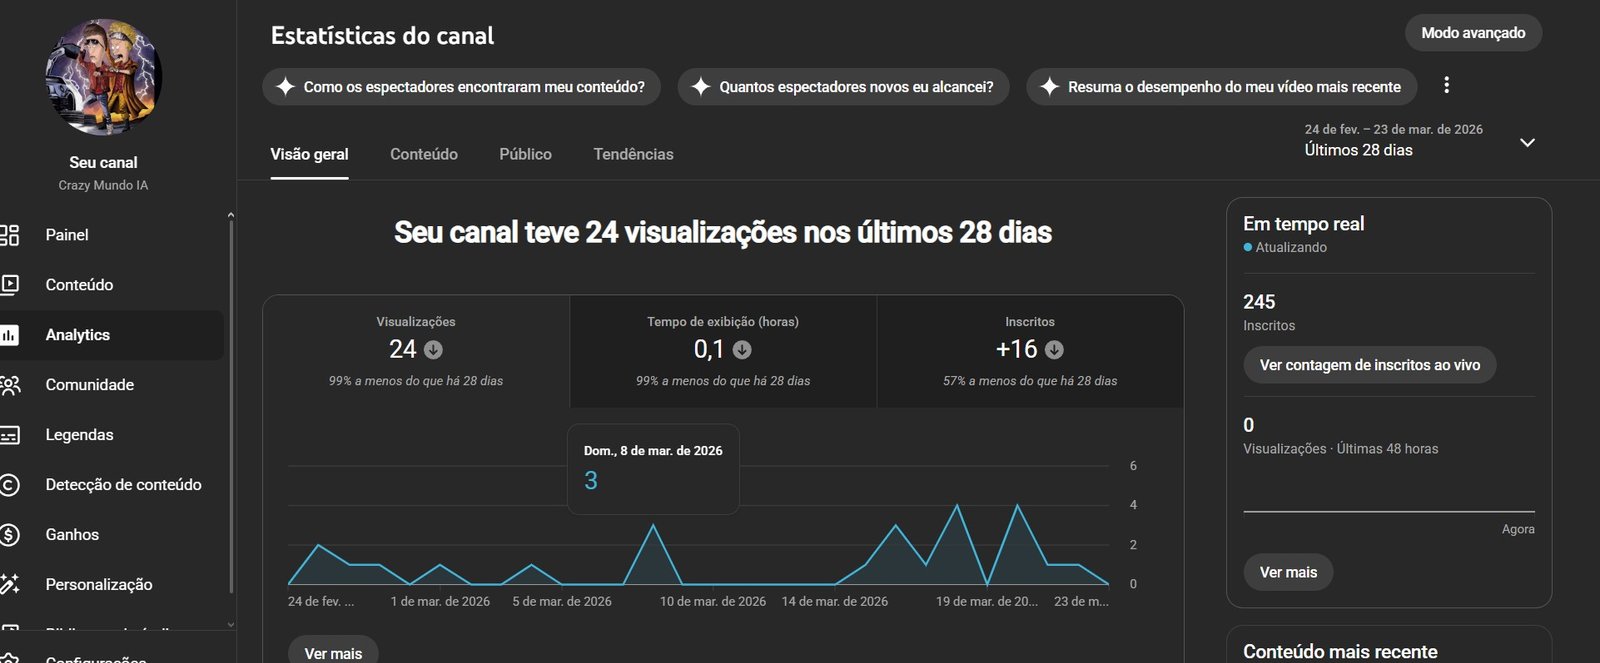This screenshot has height=663, width=1600.
Task: Click the Legendas subtitles icon
Action: 9,435
